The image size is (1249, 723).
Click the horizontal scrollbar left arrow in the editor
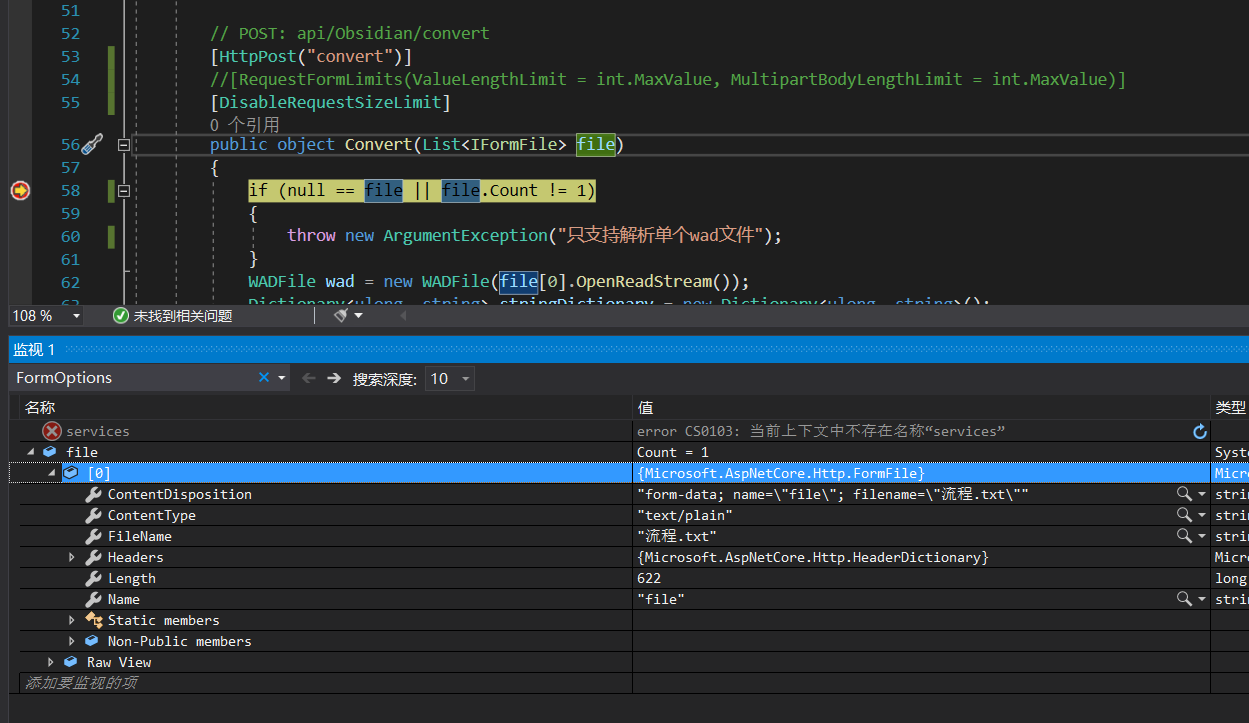point(404,316)
